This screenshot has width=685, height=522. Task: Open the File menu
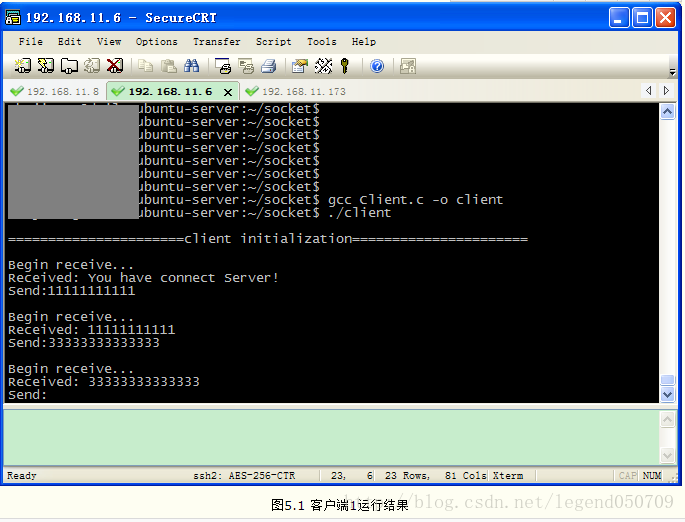[x=30, y=42]
